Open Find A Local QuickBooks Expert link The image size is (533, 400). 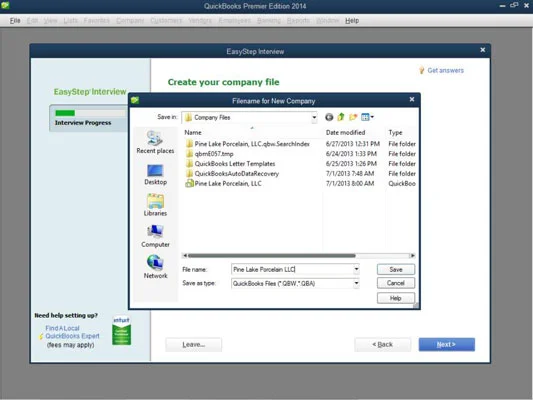[72, 332]
